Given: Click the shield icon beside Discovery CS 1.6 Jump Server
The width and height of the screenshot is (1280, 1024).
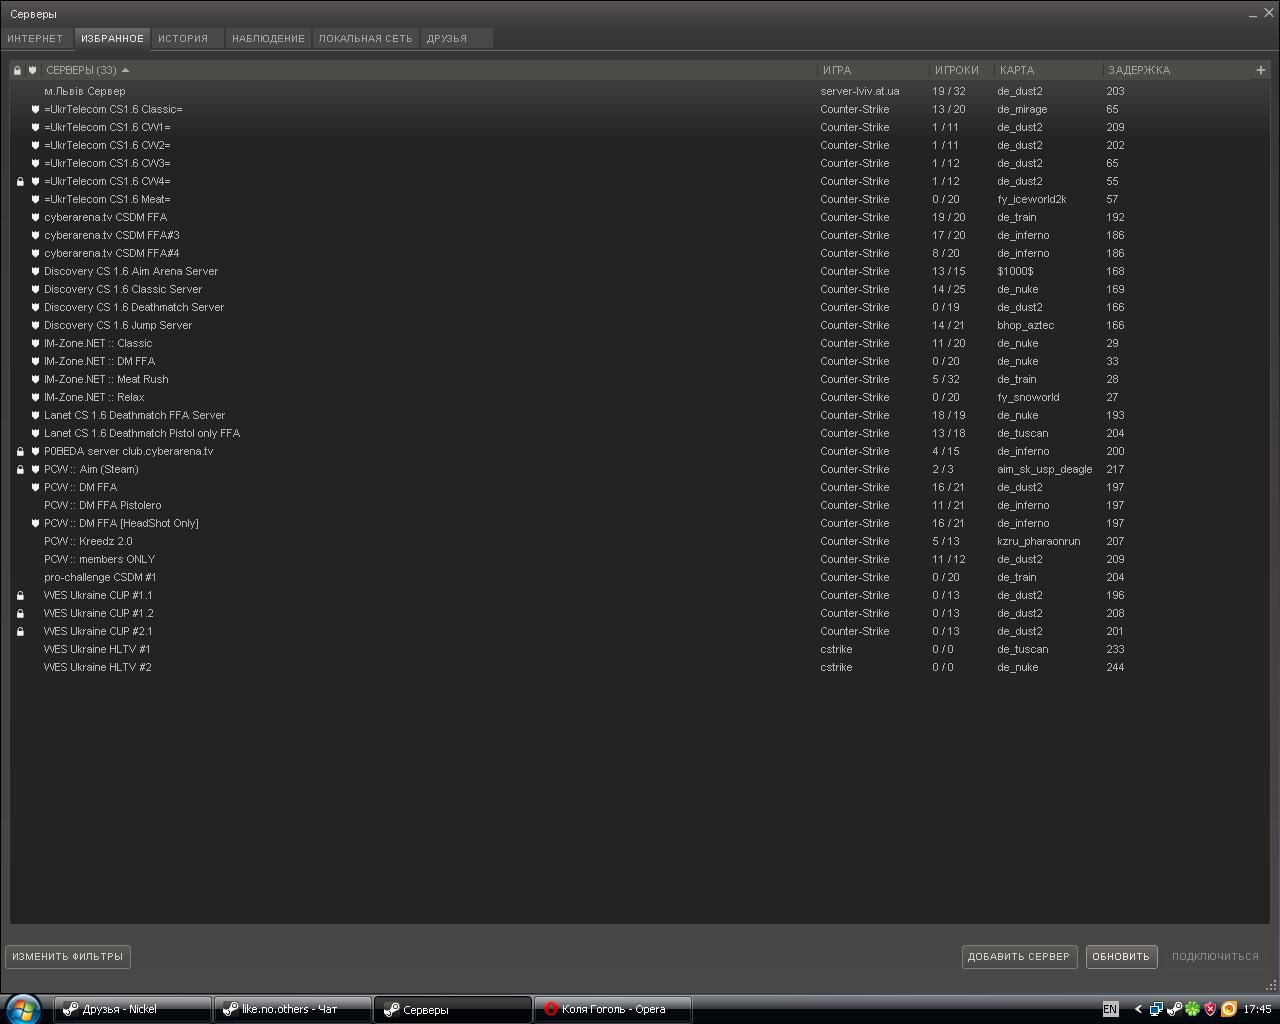Looking at the screenshot, I should (35, 325).
